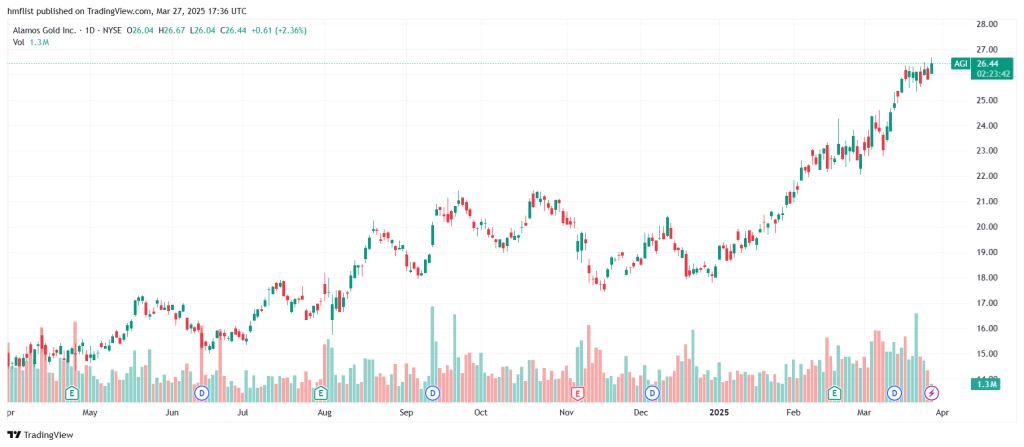This screenshot has width=1024, height=447.
Task: Click the earnings marker in early August
Action: pos(320,392)
